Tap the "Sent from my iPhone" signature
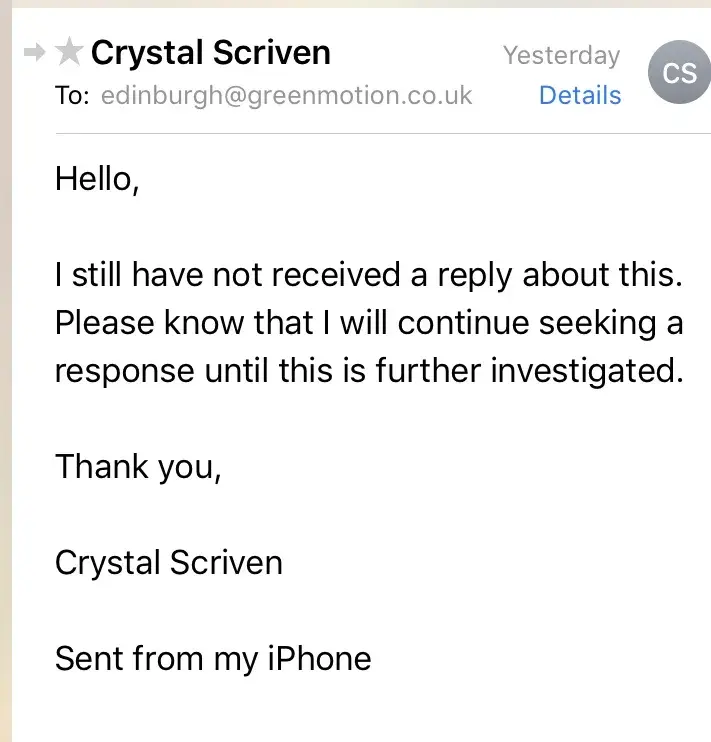Image resolution: width=711 pixels, height=742 pixels. pyautogui.click(x=213, y=659)
